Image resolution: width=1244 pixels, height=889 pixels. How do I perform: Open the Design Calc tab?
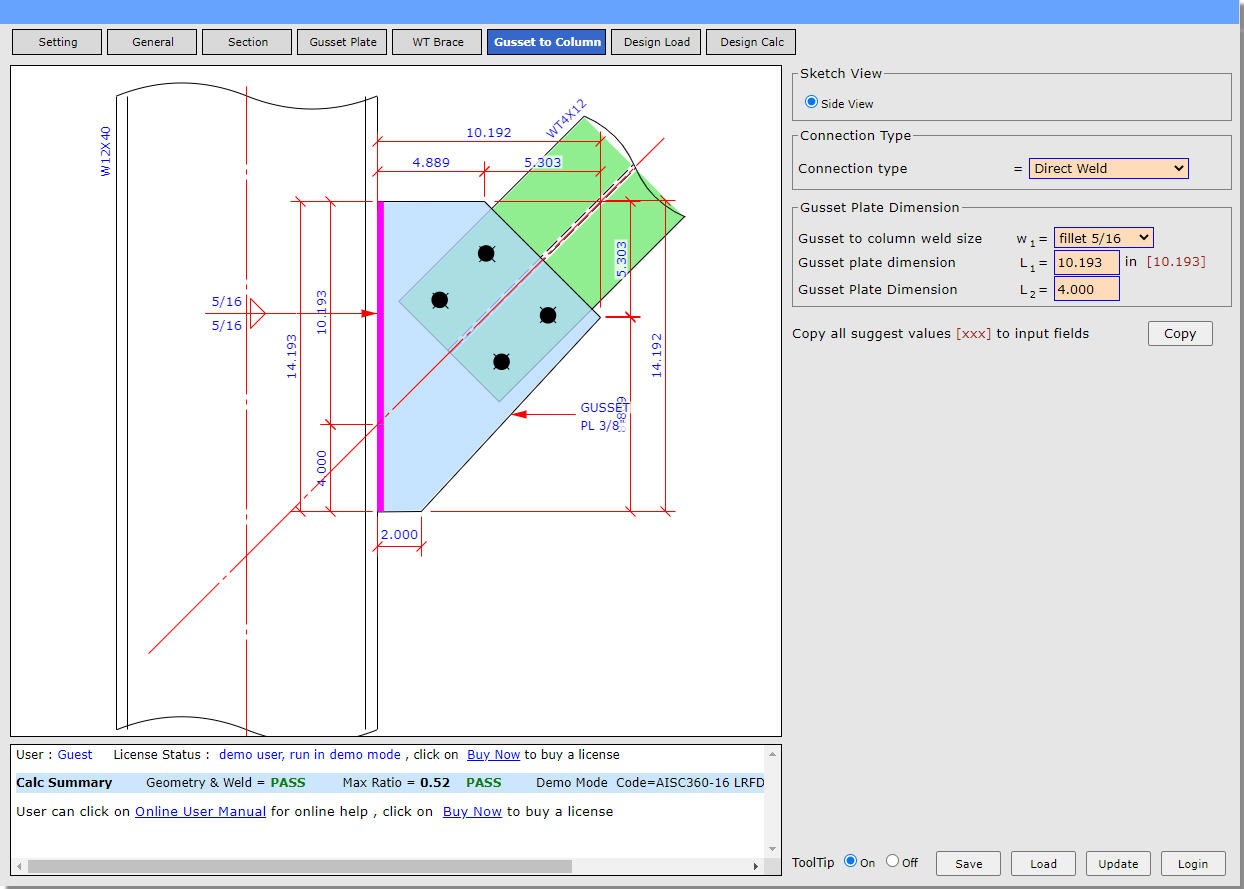[x=751, y=42]
